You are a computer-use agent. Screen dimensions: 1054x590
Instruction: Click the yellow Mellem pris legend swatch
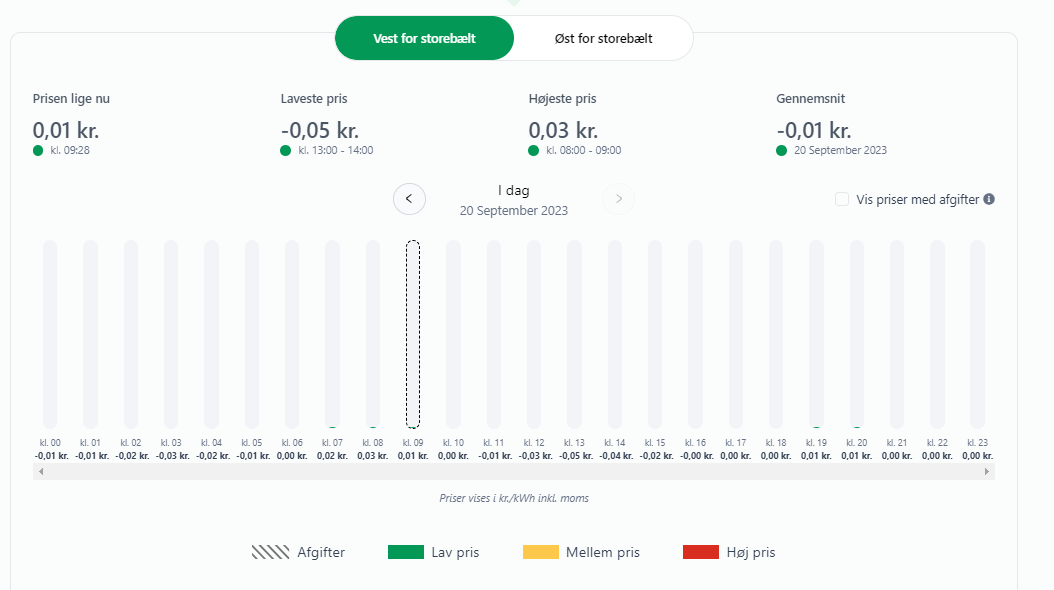tap(541, 552)
